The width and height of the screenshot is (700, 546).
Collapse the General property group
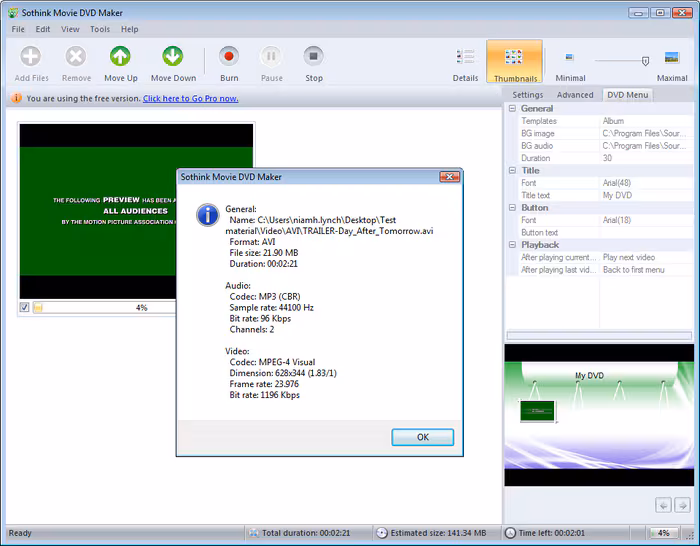512,108
